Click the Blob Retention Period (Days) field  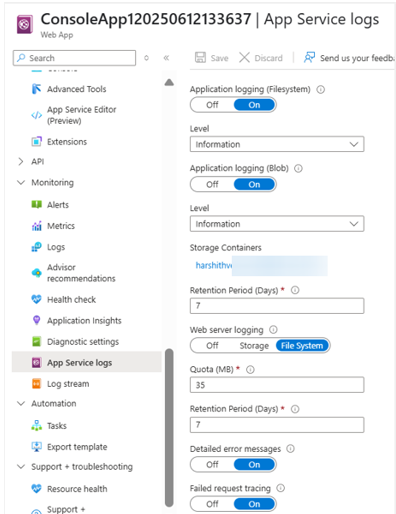point(277,305)
